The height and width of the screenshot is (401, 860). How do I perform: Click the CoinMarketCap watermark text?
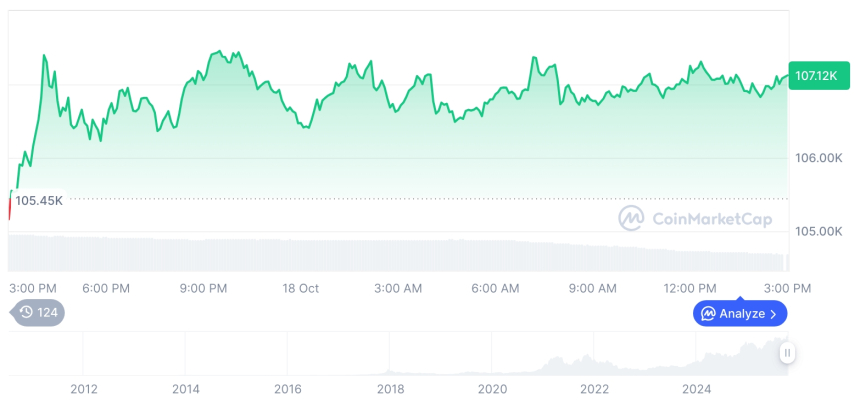pyautogui.click(x=711, y=219)
